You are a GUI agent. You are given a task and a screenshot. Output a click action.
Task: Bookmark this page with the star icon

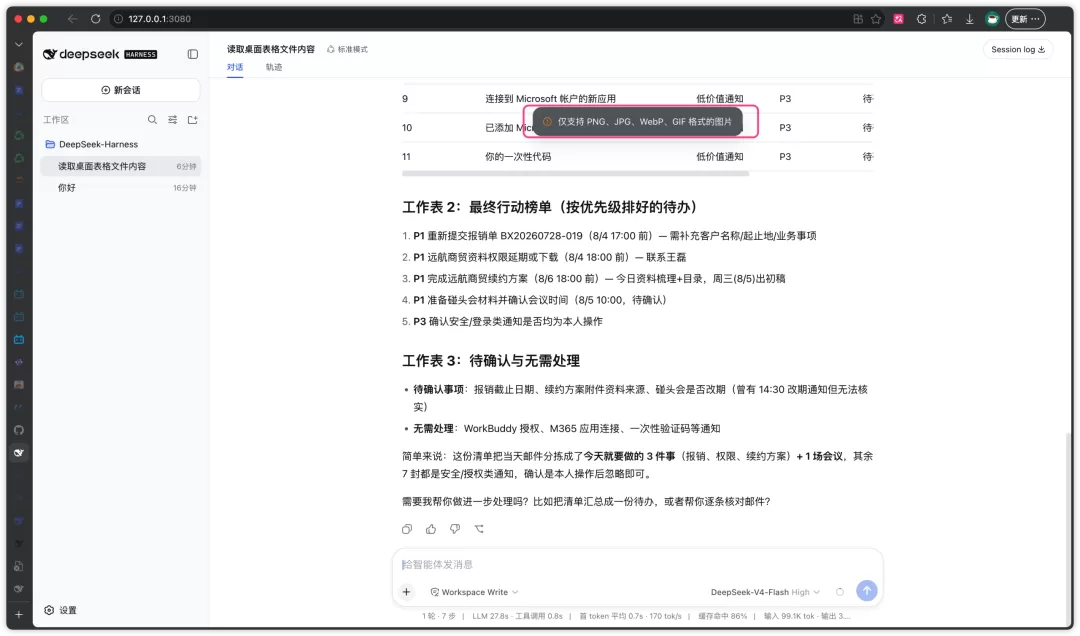(876, 19)
